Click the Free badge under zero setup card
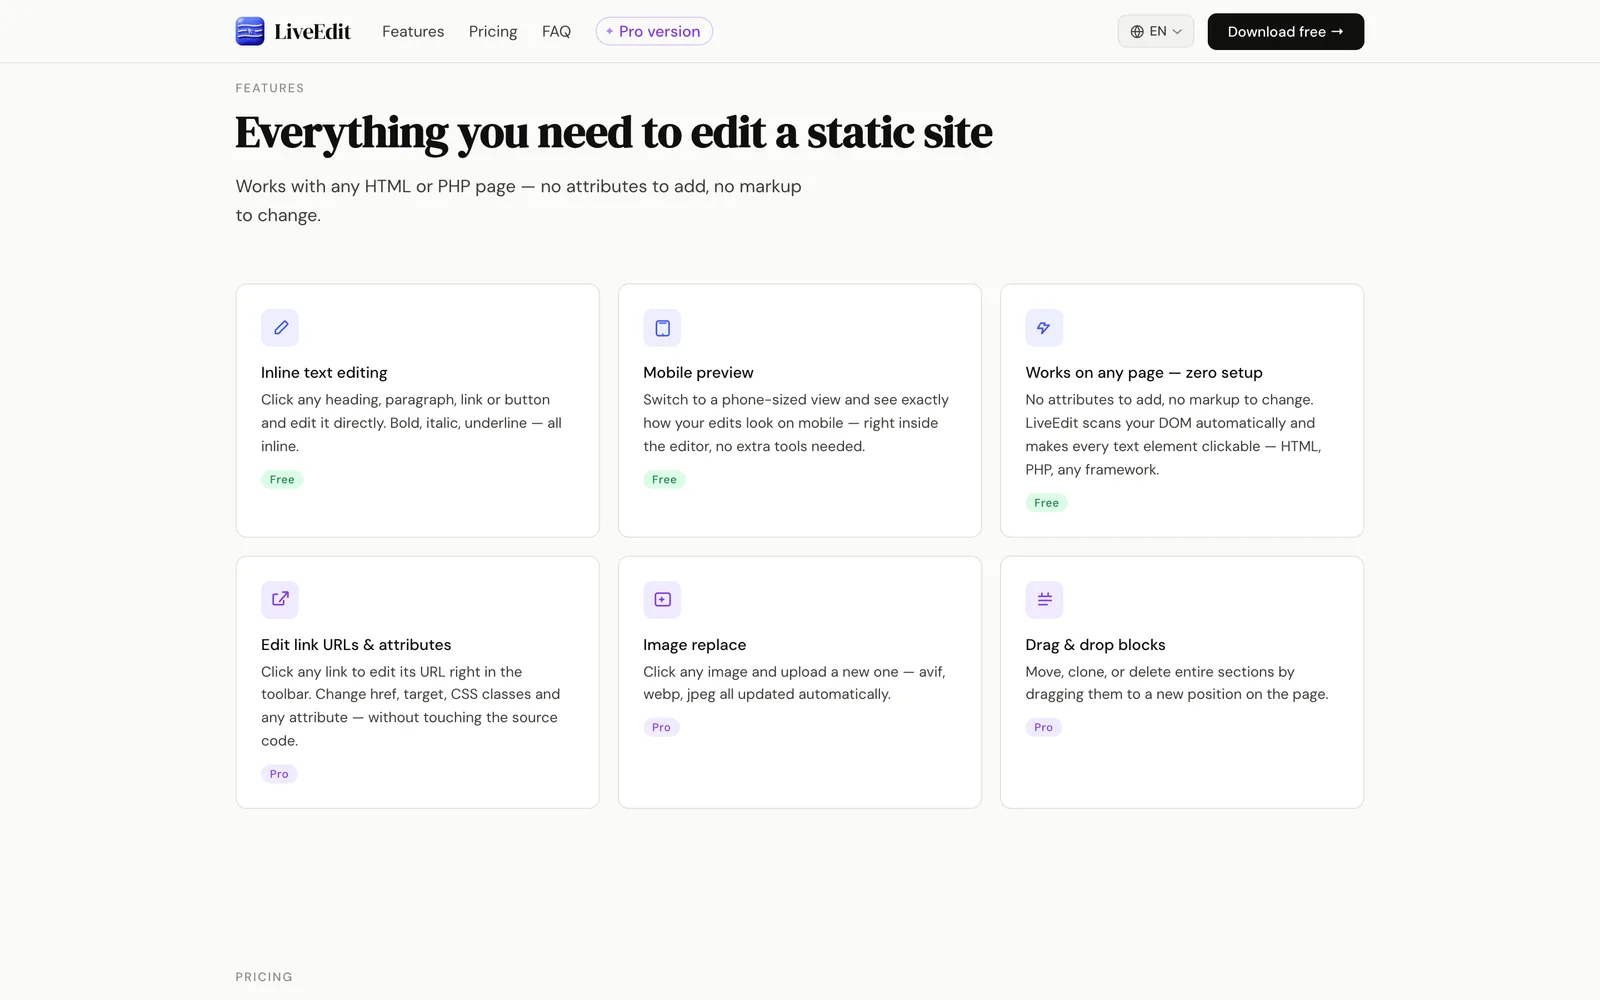 [1046, 503]
